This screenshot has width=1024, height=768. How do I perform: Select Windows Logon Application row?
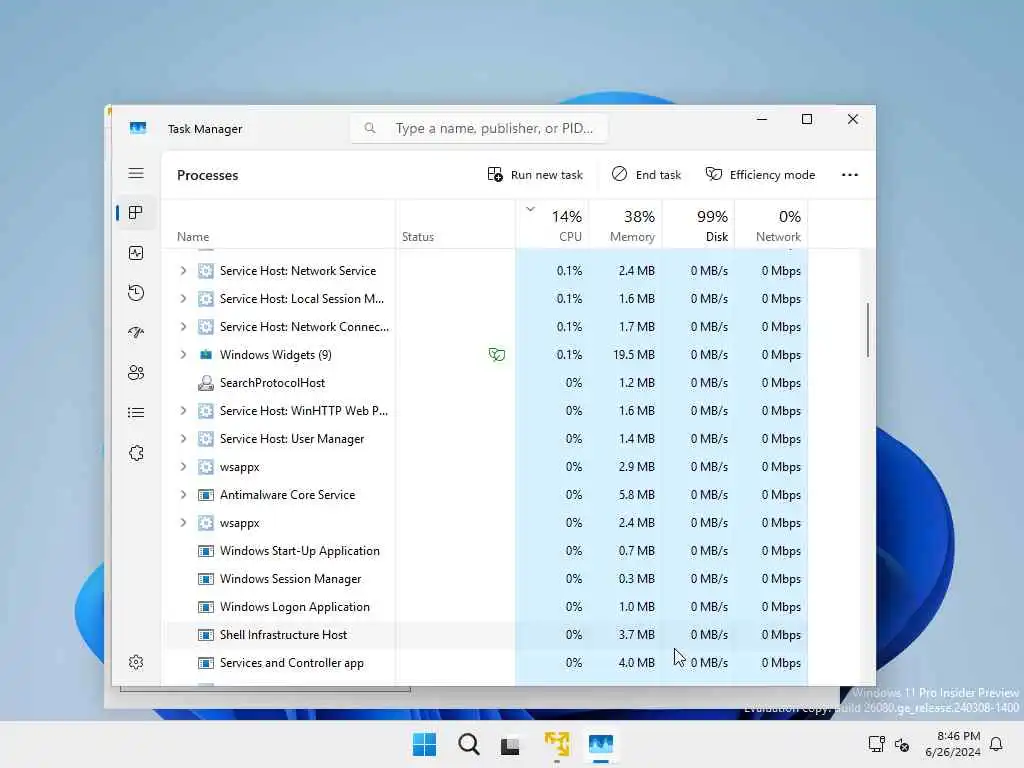(485, 607)
